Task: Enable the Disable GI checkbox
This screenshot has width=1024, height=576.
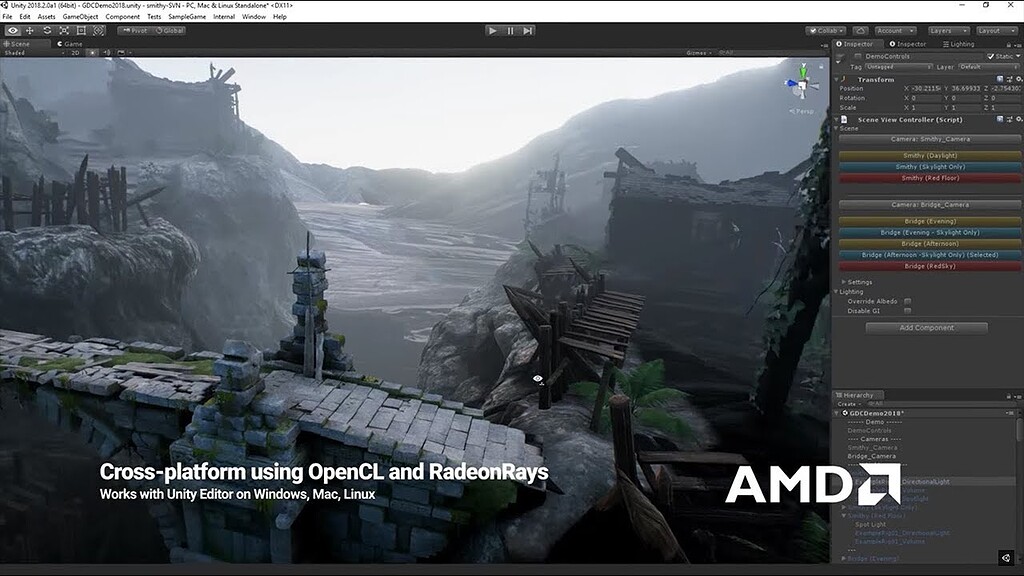Action: (x=907, y=311)
